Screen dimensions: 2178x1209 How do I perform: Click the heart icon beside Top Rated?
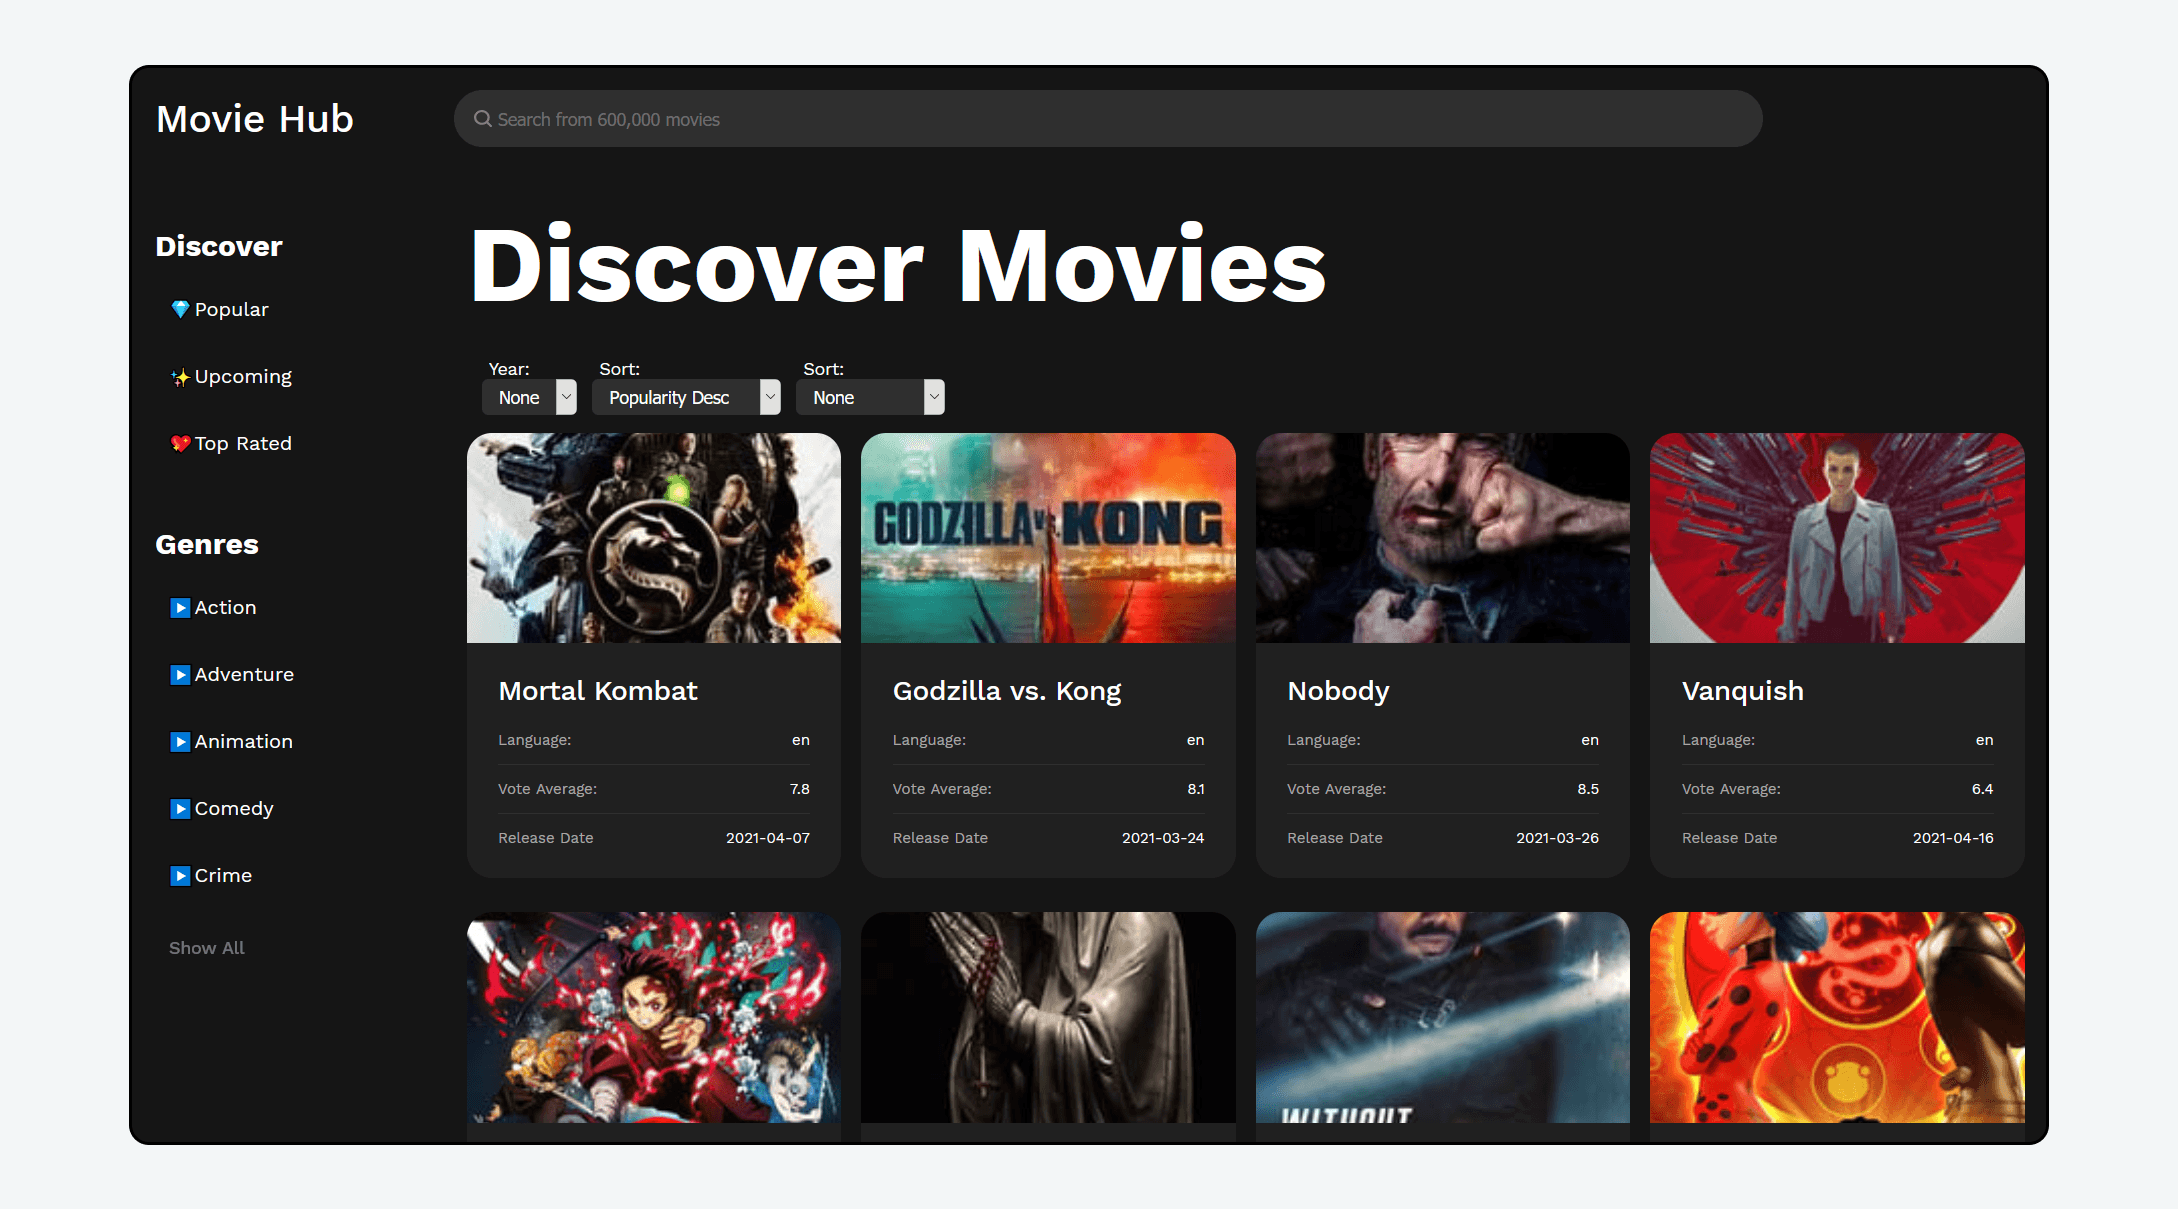pos(180,444)
